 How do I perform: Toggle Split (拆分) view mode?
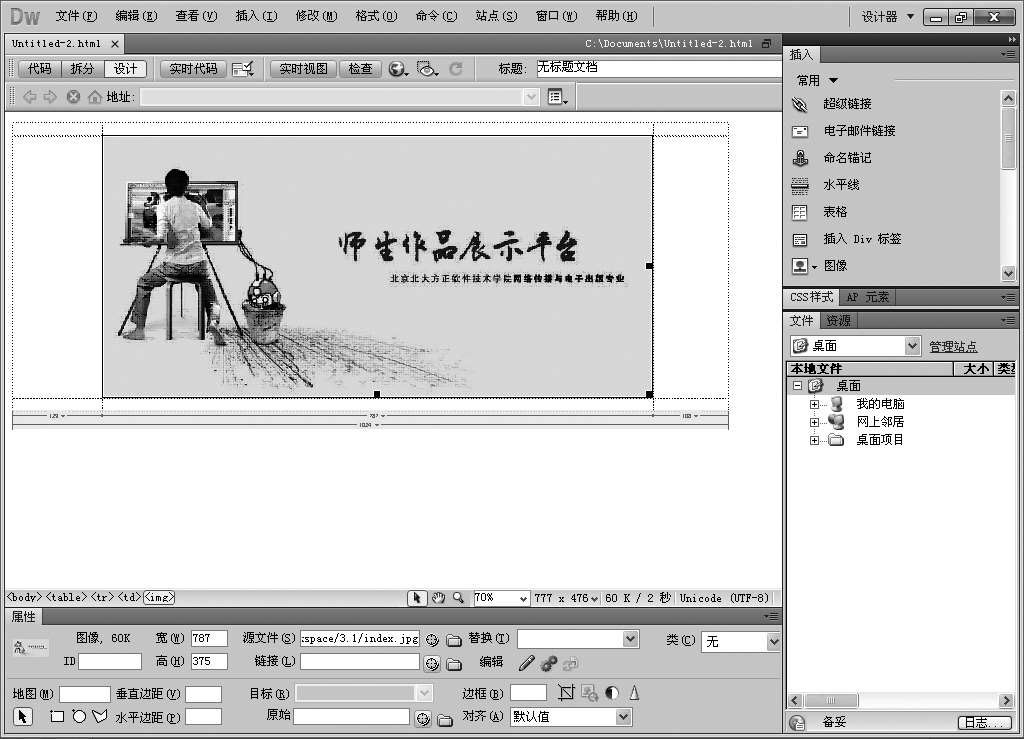coord(82,69)
